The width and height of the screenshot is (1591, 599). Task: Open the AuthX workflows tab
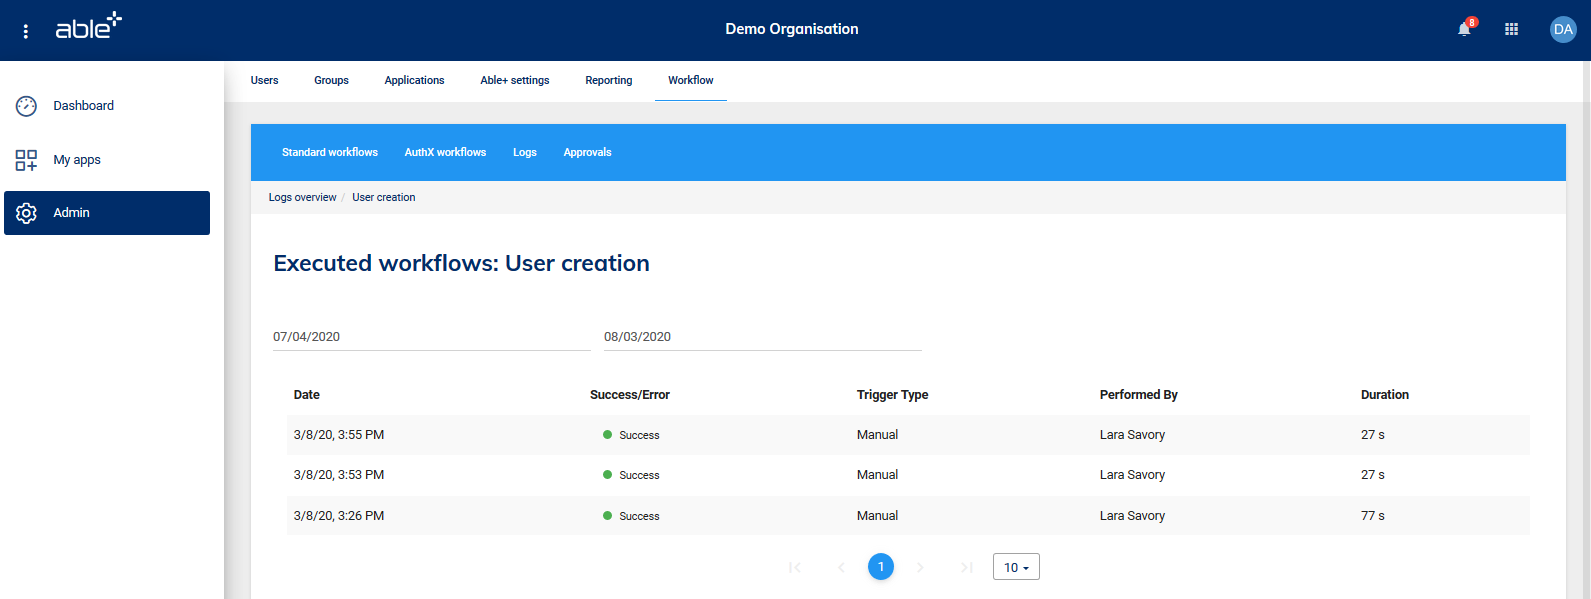click(445, 153)
